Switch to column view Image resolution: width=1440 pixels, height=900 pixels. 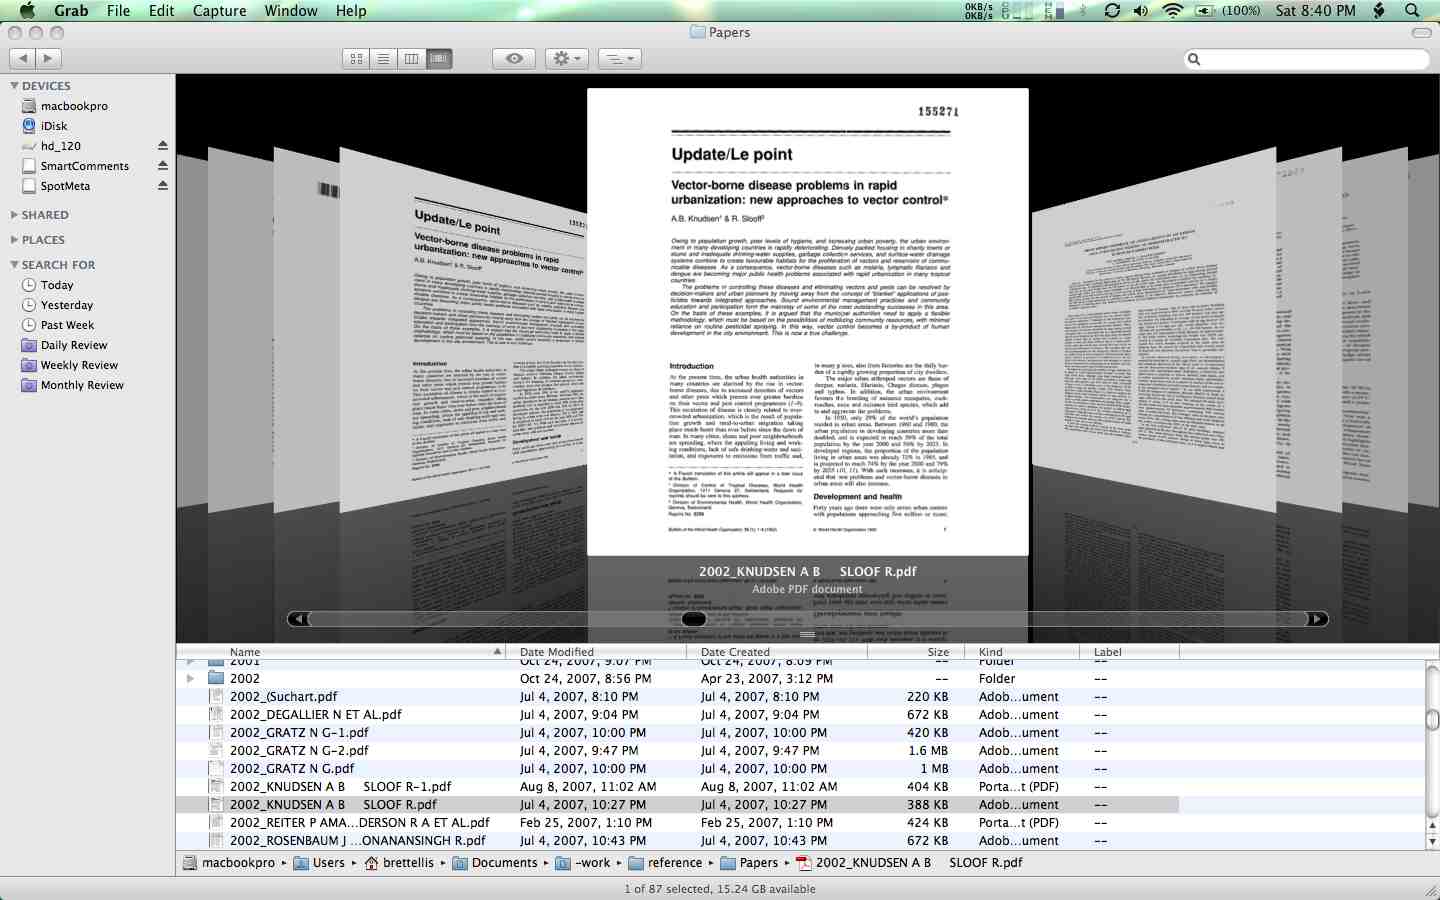[x=411, y=59]
